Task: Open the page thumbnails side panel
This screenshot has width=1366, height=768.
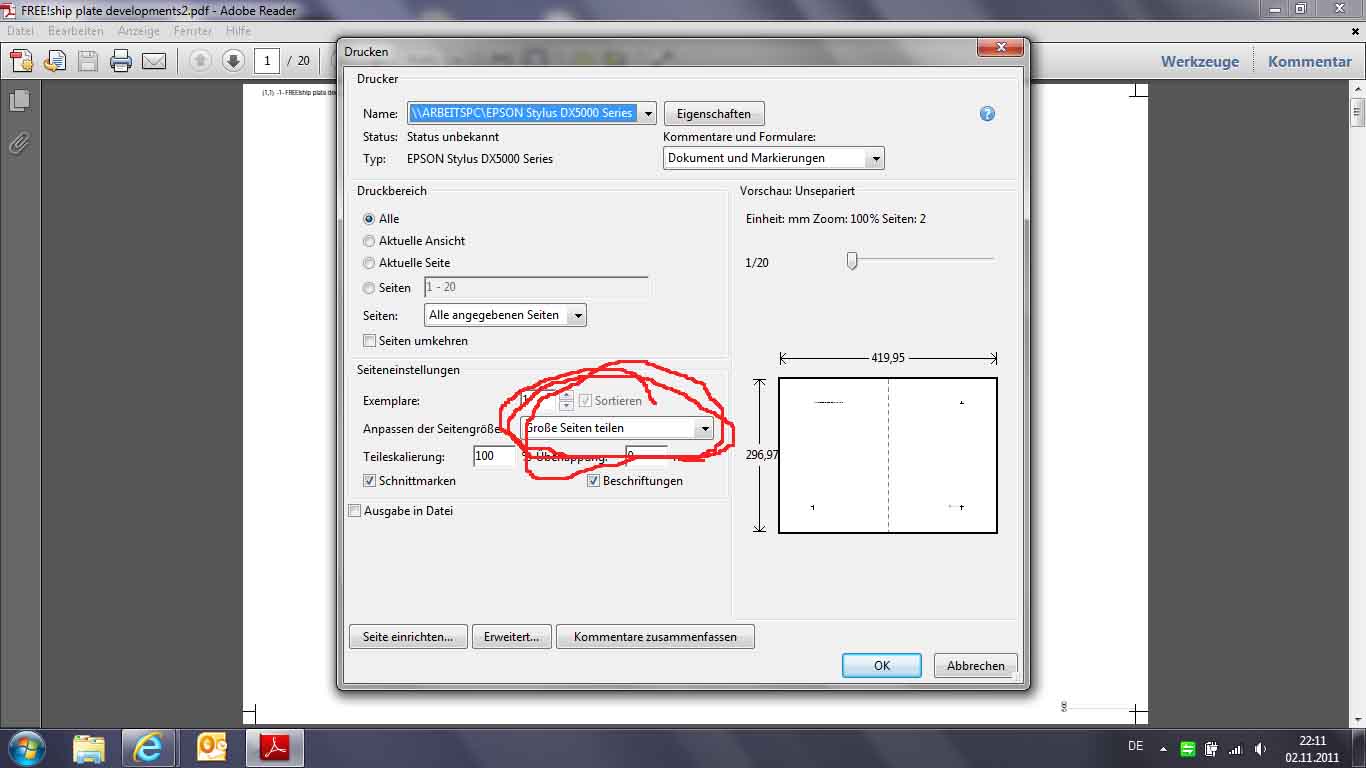Action: (19, 101)
